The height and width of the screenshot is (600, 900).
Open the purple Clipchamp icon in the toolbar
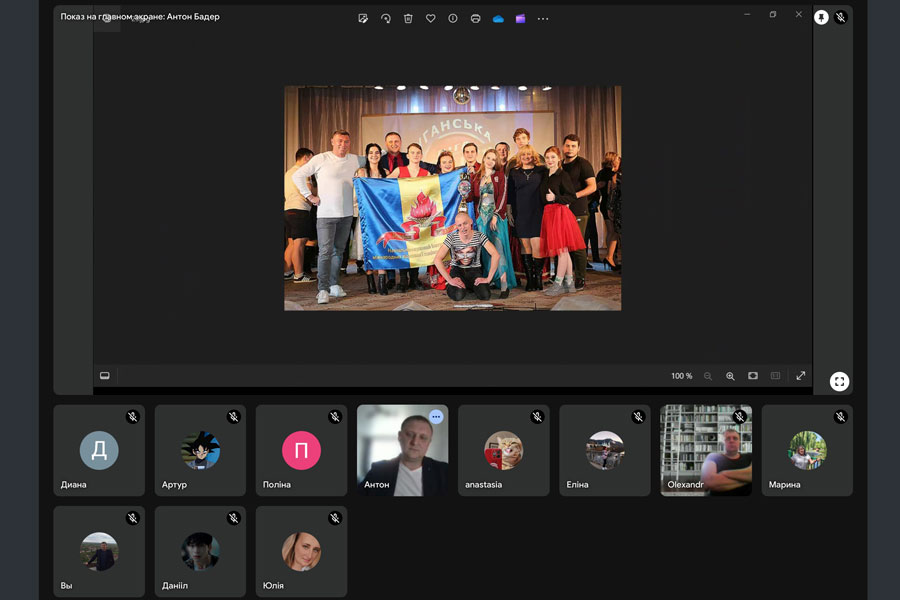coord(520,18)
